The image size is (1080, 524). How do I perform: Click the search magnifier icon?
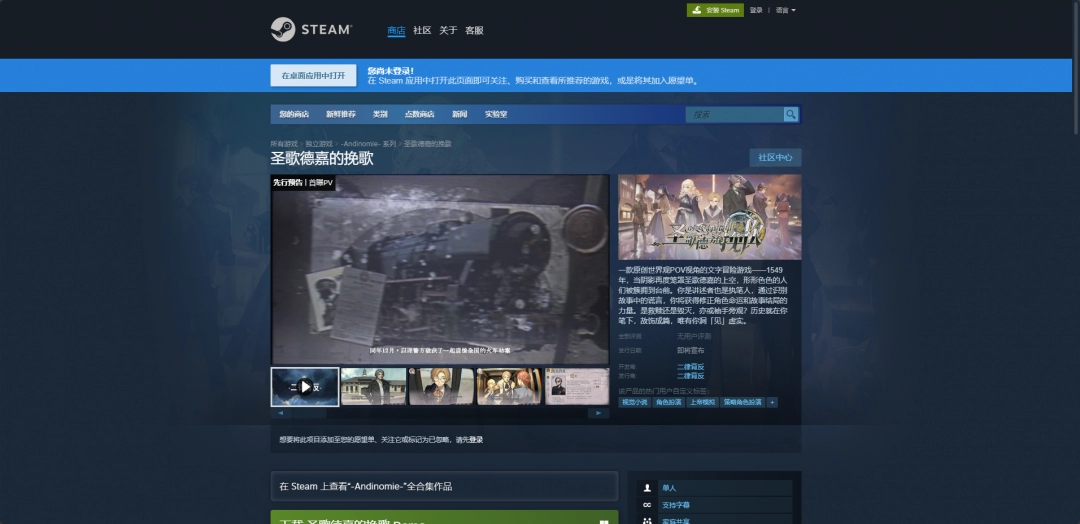790,114
